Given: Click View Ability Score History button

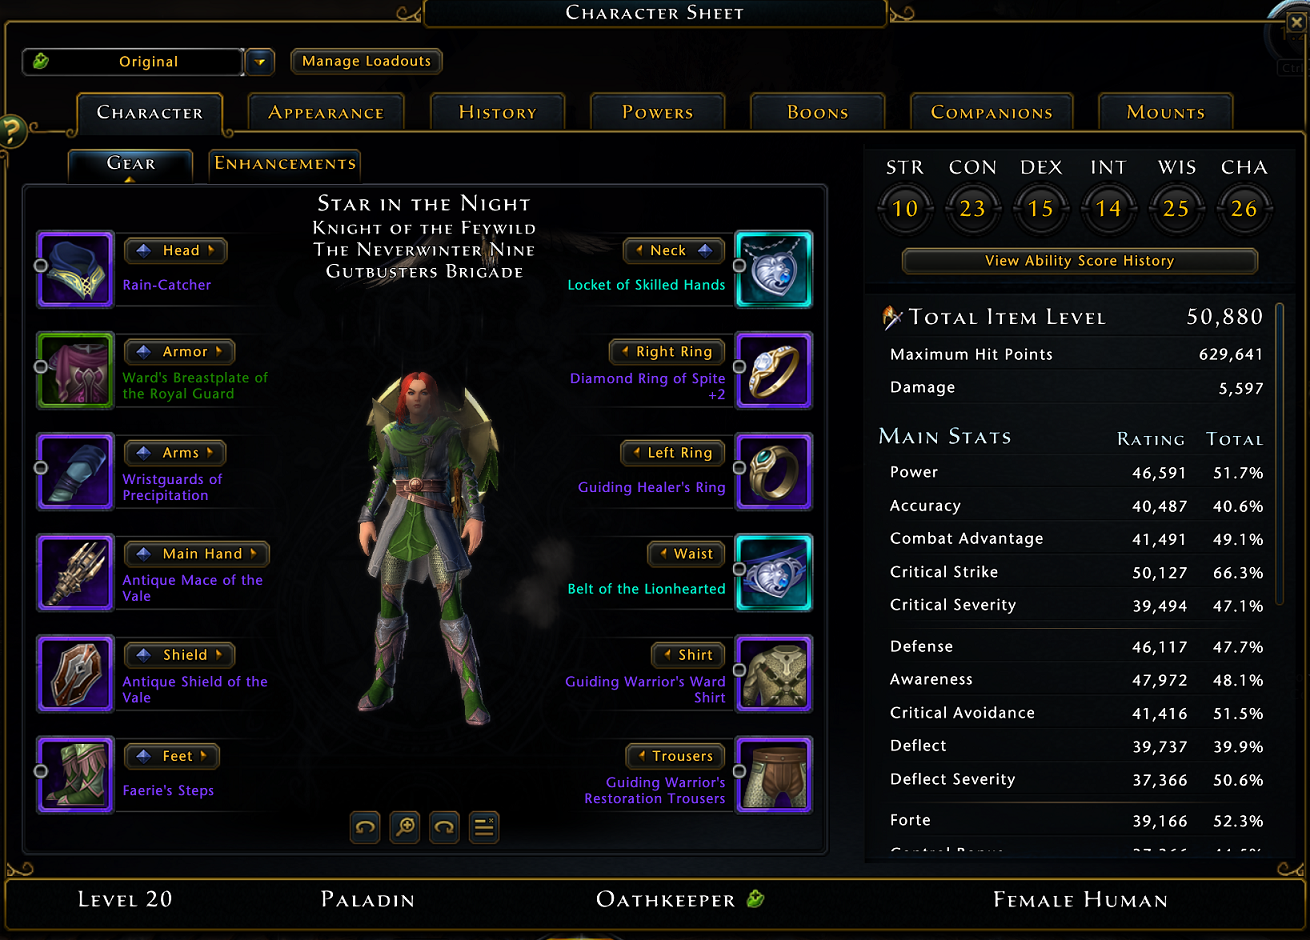Looking at the screenshot, I should pyautogui.click(x=1079, y=261).
